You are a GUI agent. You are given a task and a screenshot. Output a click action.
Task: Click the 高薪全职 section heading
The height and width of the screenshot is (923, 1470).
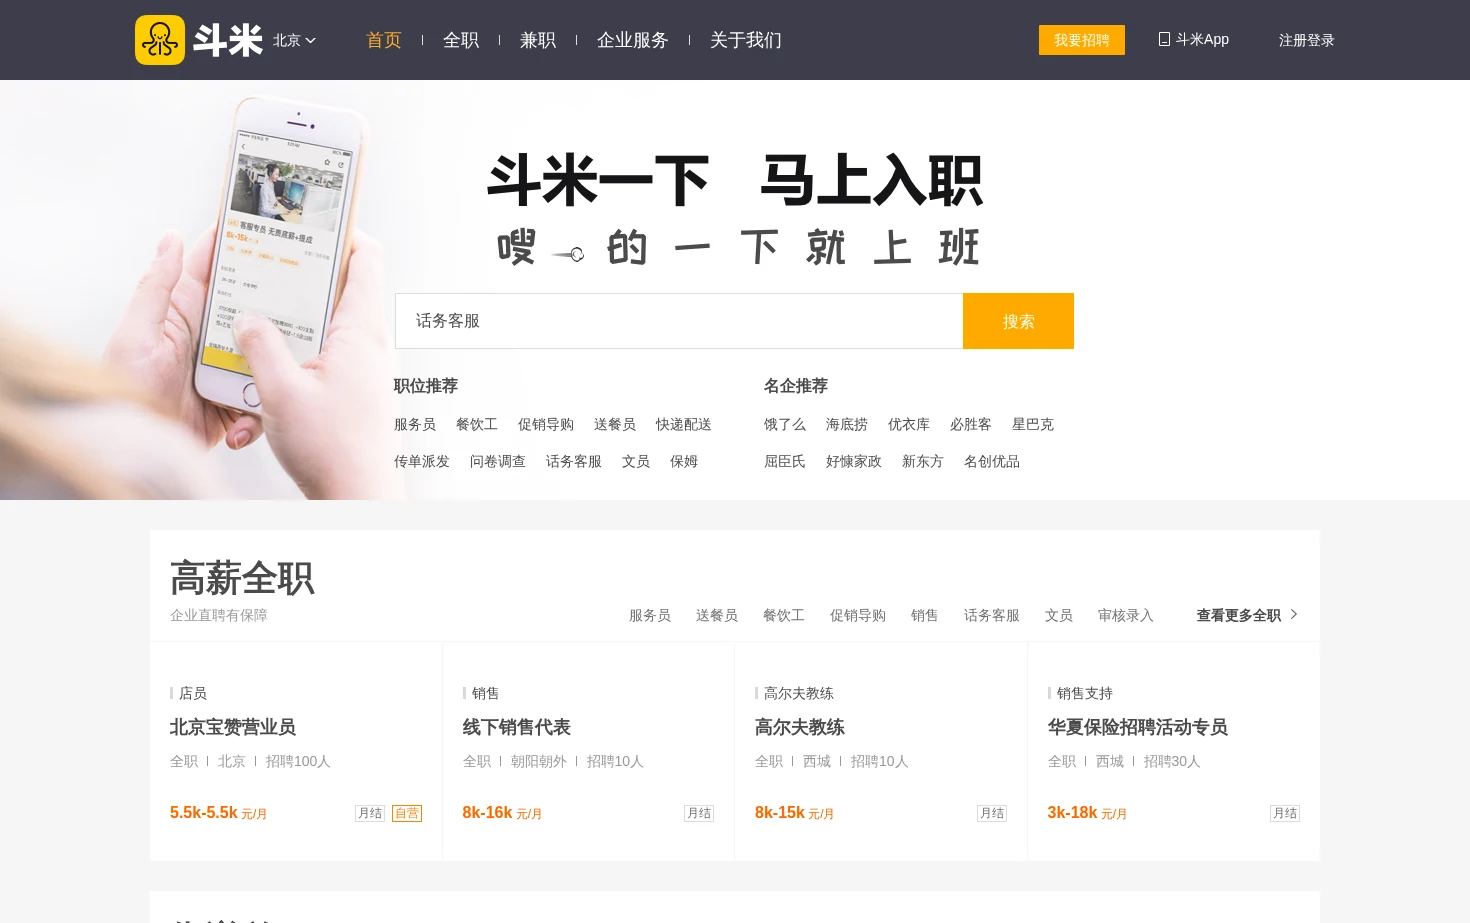[242, 579]
